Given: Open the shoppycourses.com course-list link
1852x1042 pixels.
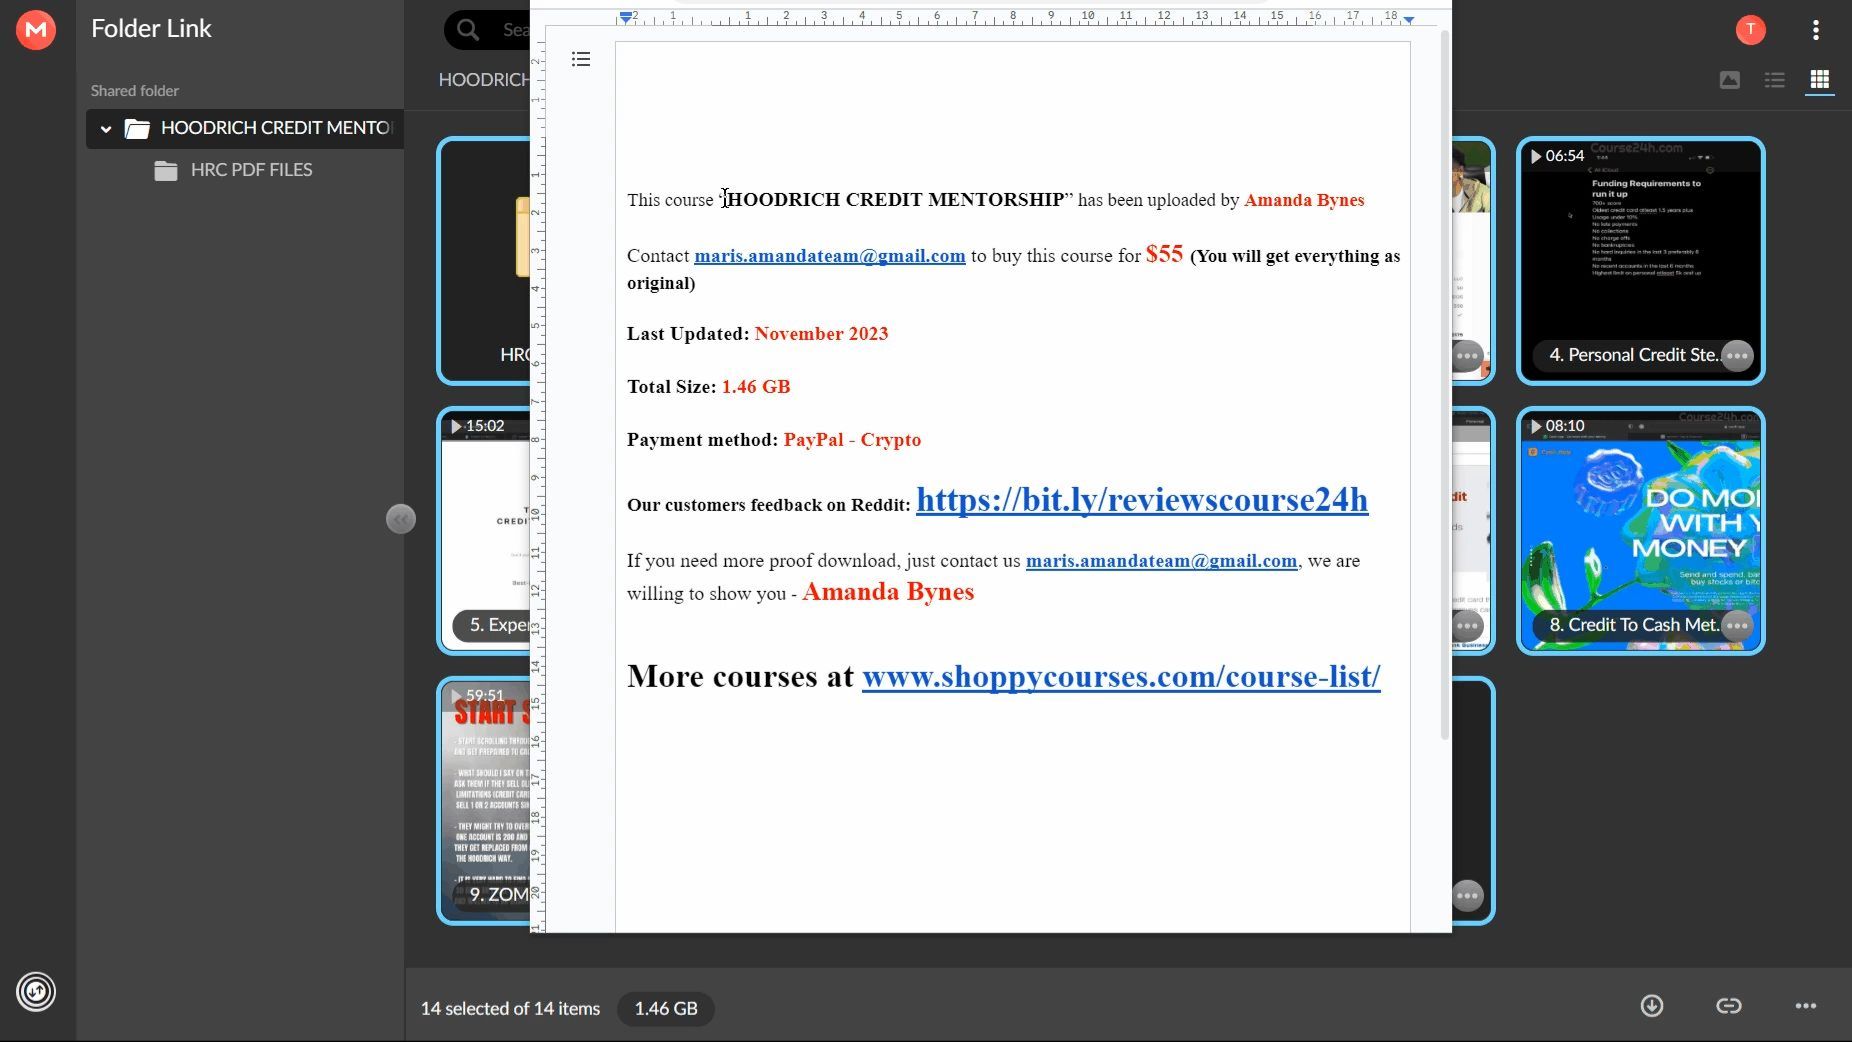Looking at the screenshot, I should (1120, 677).
